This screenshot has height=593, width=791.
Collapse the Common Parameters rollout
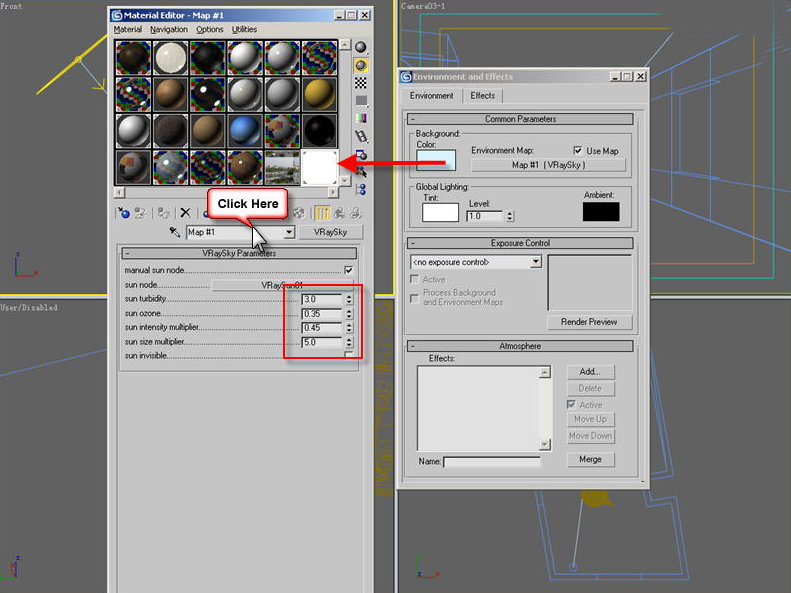pos(520,119)
